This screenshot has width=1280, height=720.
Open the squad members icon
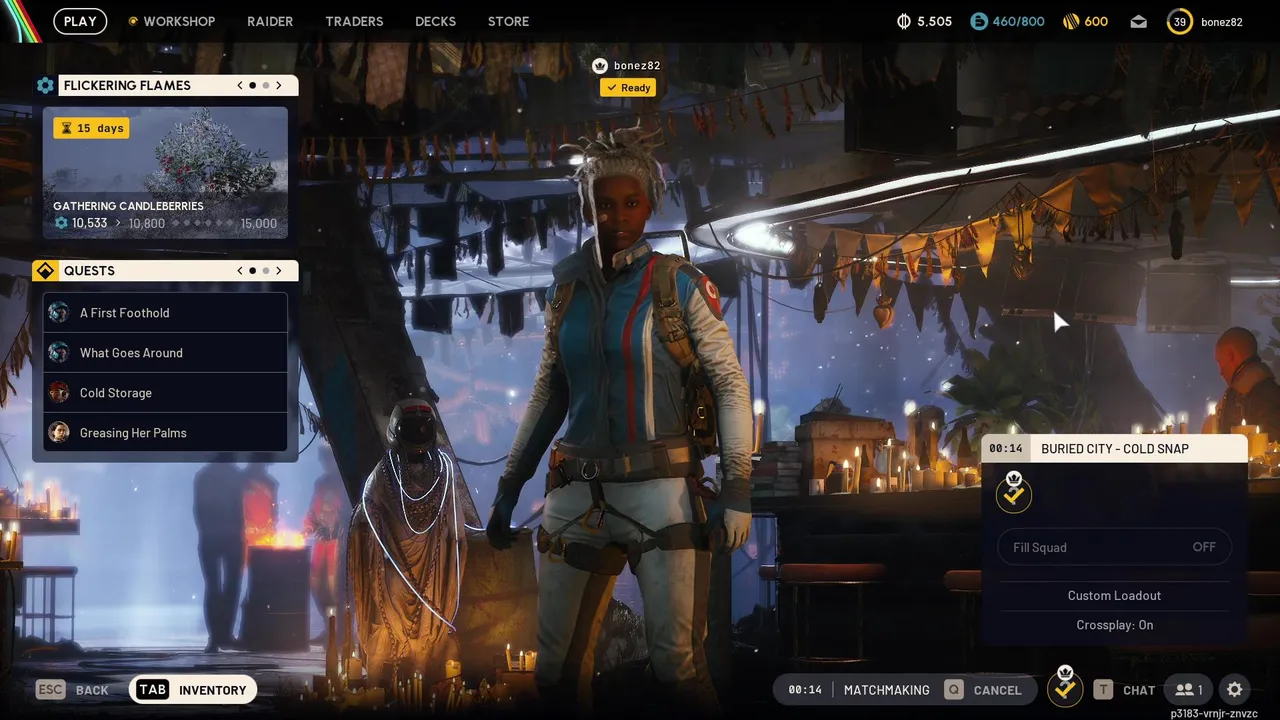1189,690
